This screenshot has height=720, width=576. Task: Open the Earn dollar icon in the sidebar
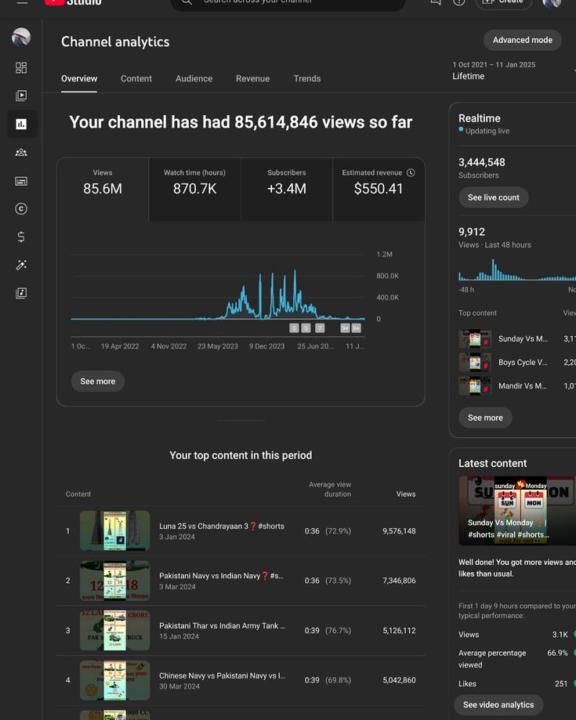(x=21, y=237)
